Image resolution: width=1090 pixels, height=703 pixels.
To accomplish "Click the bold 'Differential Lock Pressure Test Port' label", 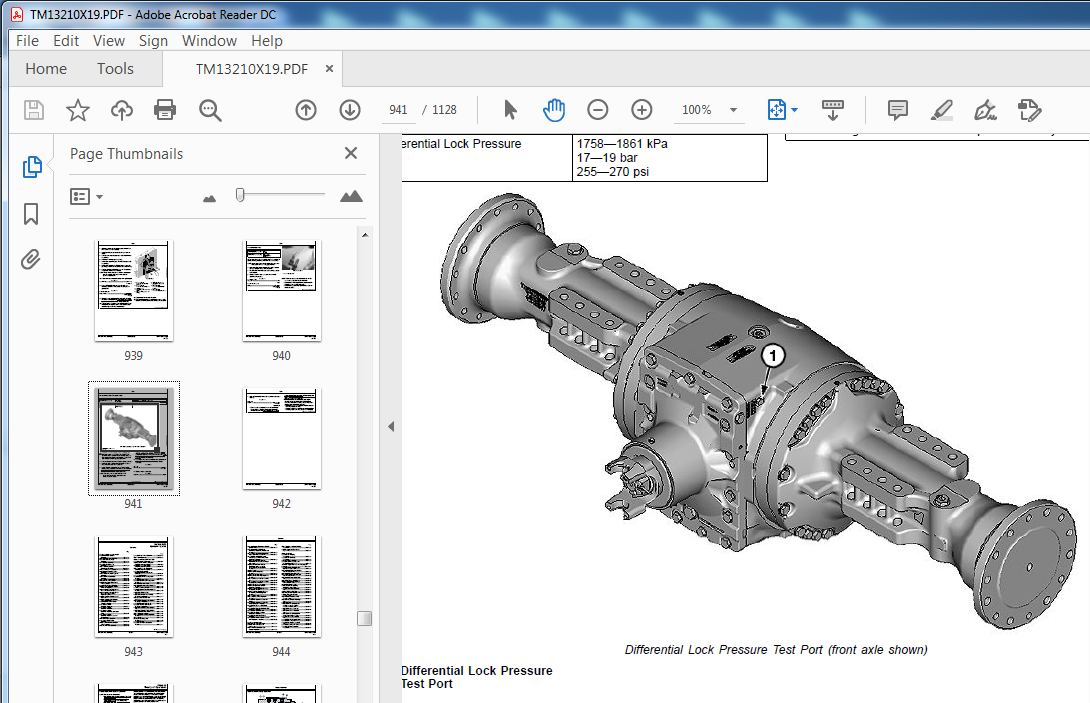I will (477, 677).
